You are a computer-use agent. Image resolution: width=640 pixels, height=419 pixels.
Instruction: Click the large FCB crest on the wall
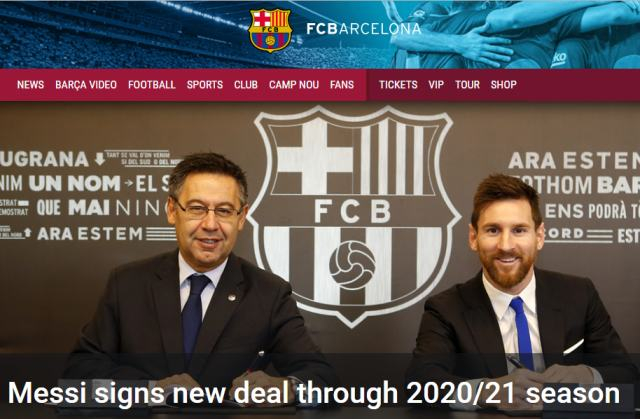[353, 216]
